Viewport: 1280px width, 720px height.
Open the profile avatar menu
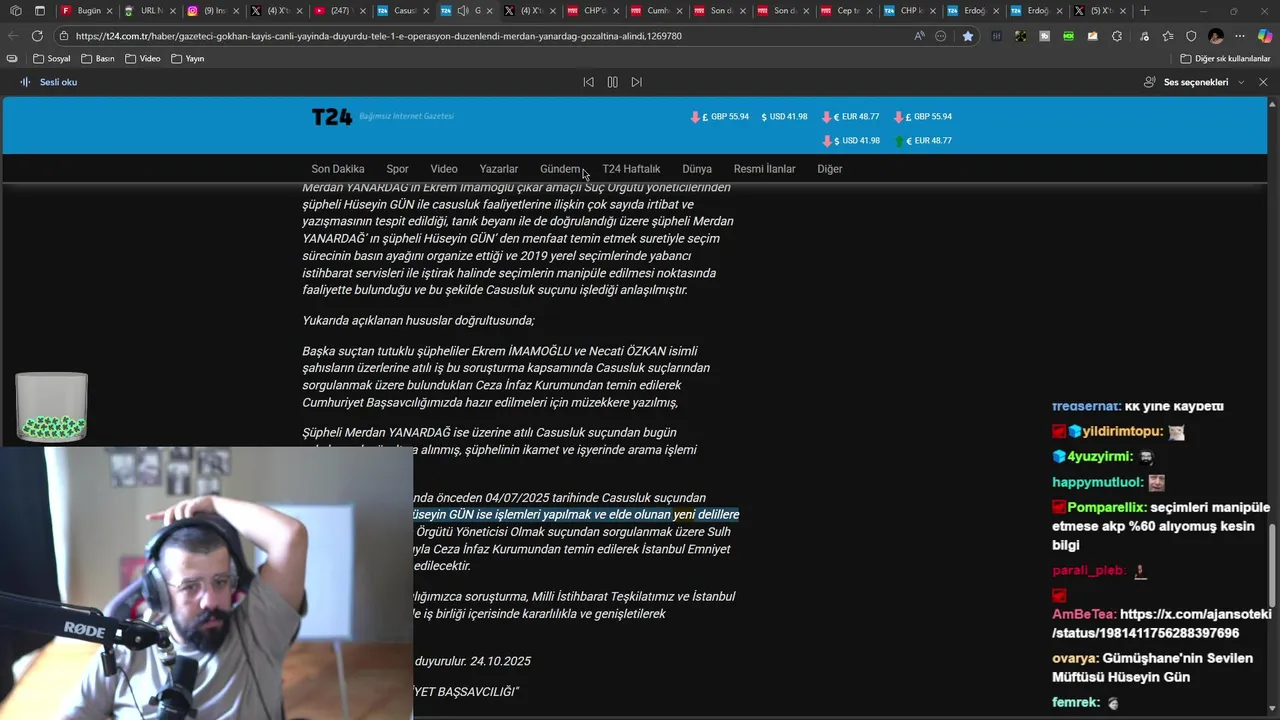[1216, 36]
